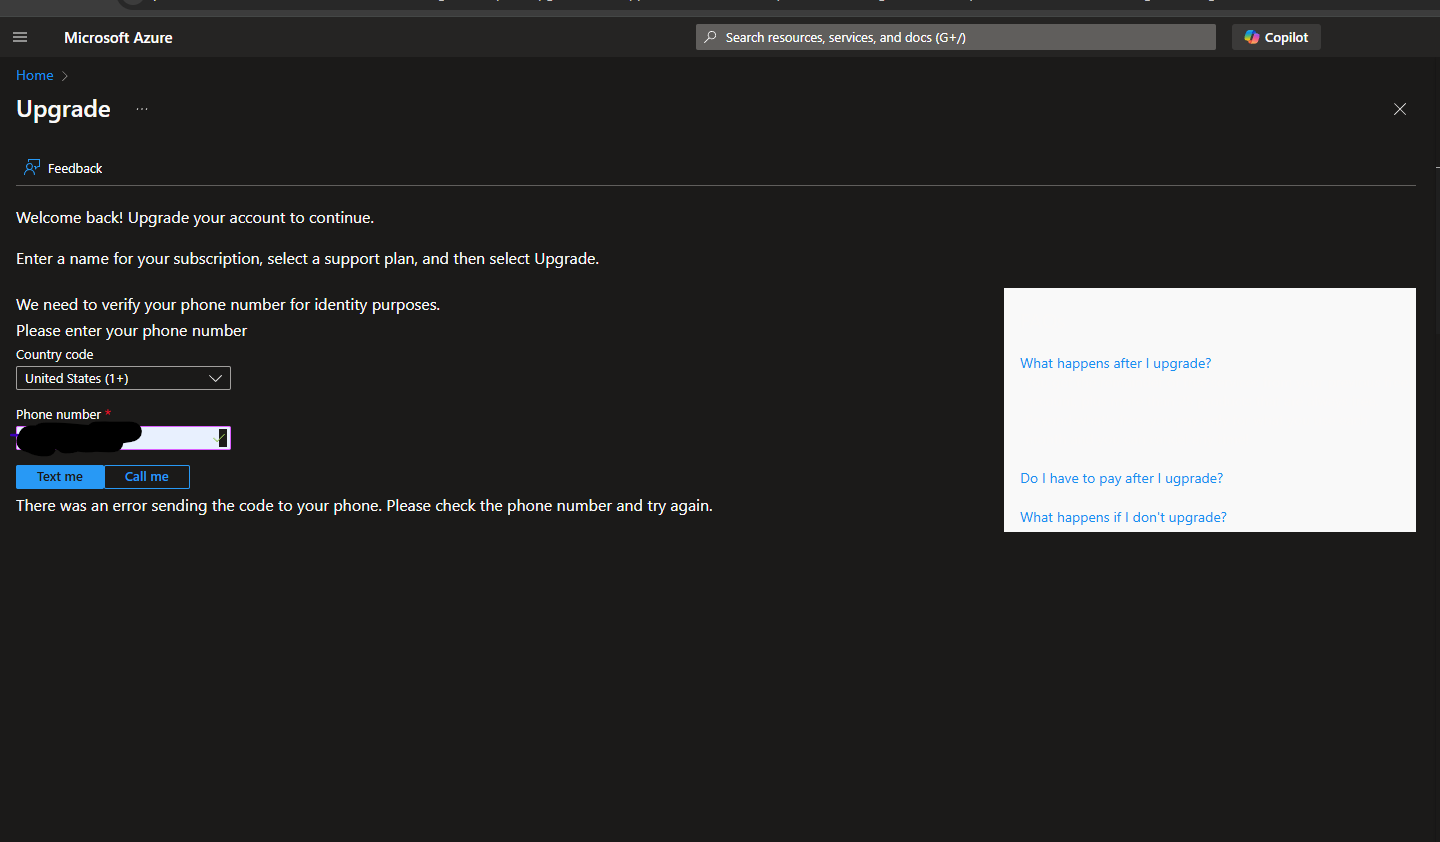This screenshot has width=1440, height=842.
Task: Open 'Do I have to pay after I upgrade?' link
Action: [1121, 478]
